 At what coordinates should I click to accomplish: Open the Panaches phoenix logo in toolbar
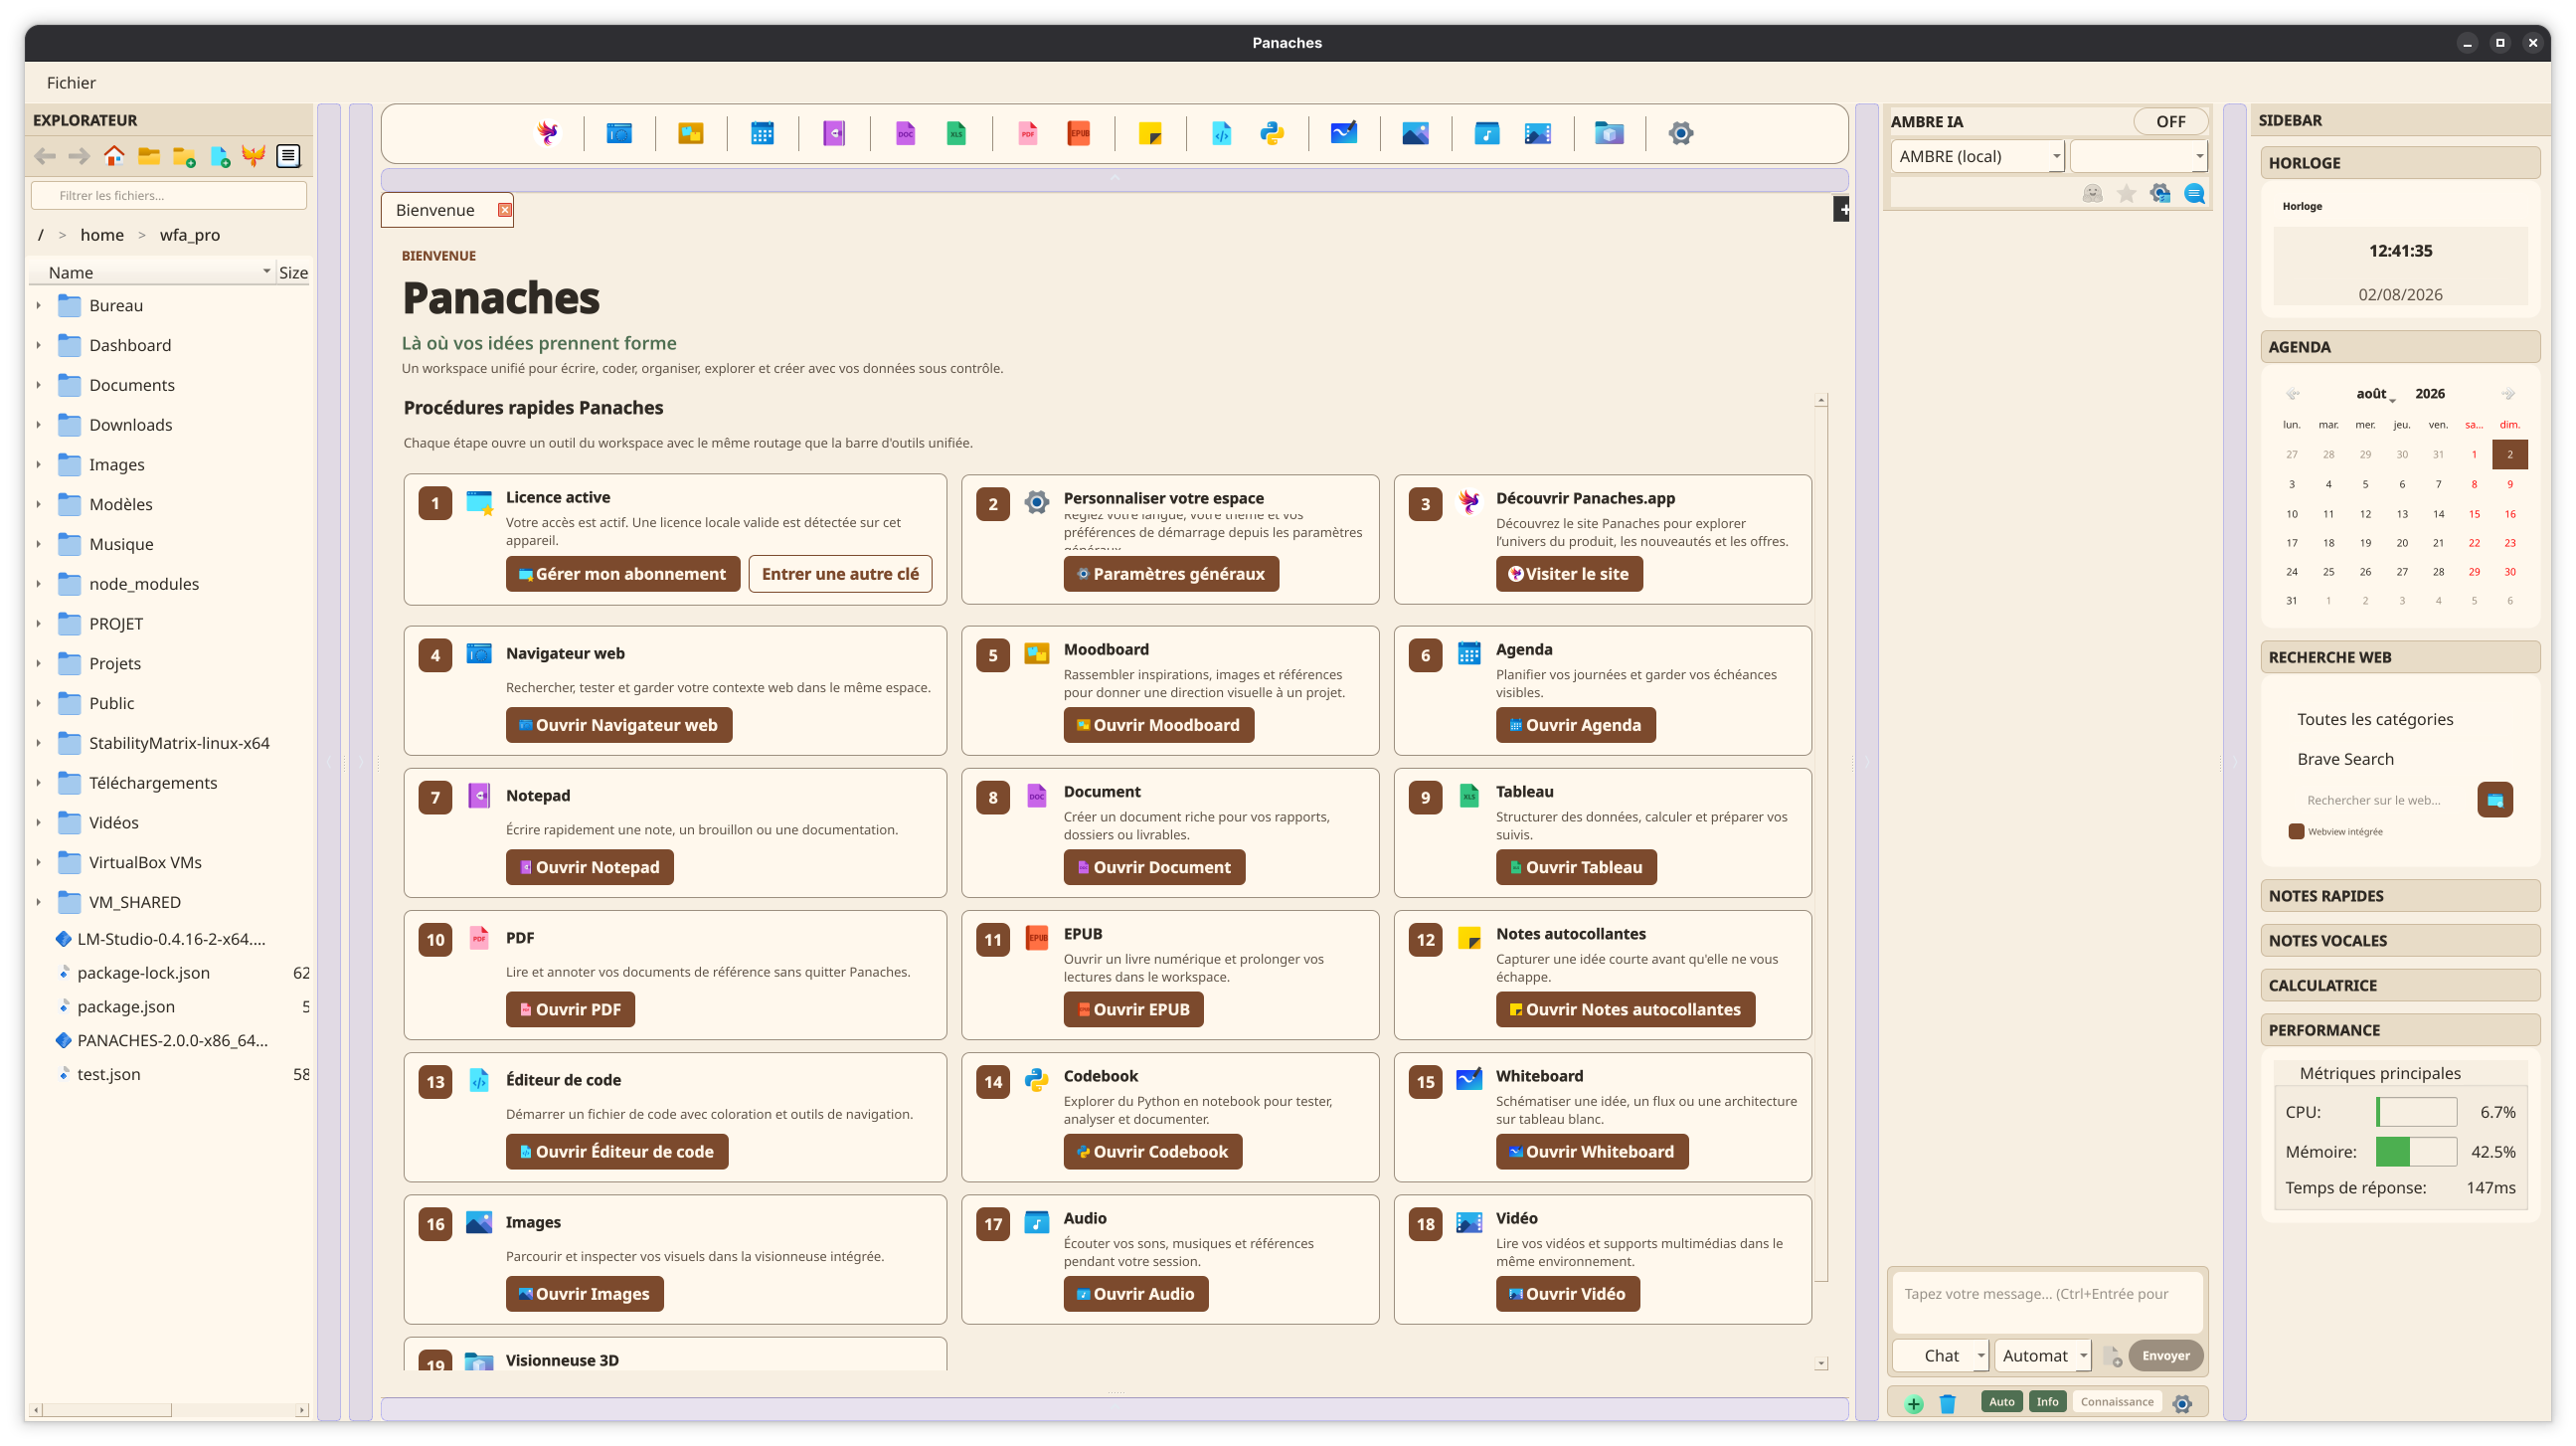(547, 133)
